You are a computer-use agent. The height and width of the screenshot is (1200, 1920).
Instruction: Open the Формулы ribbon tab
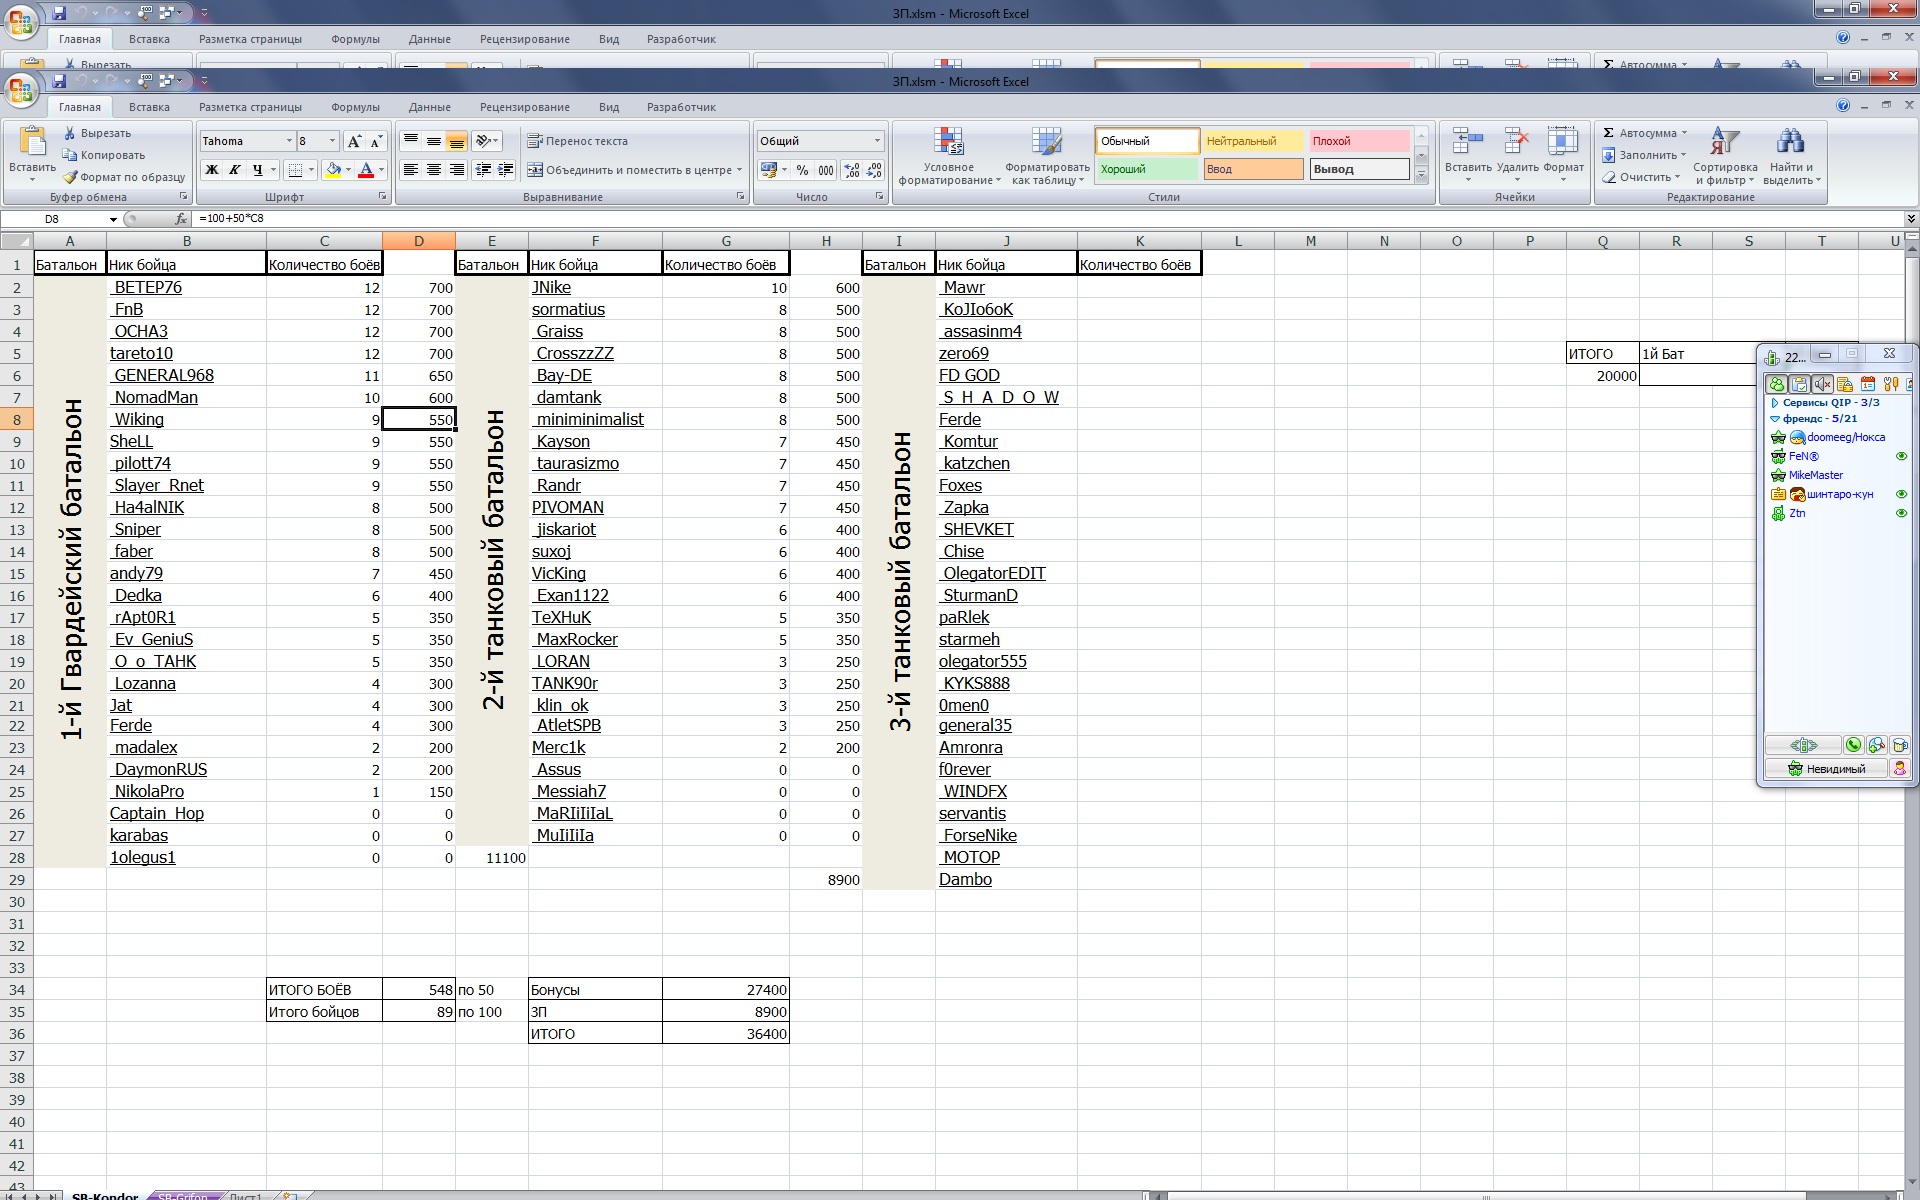pos(355,107)
